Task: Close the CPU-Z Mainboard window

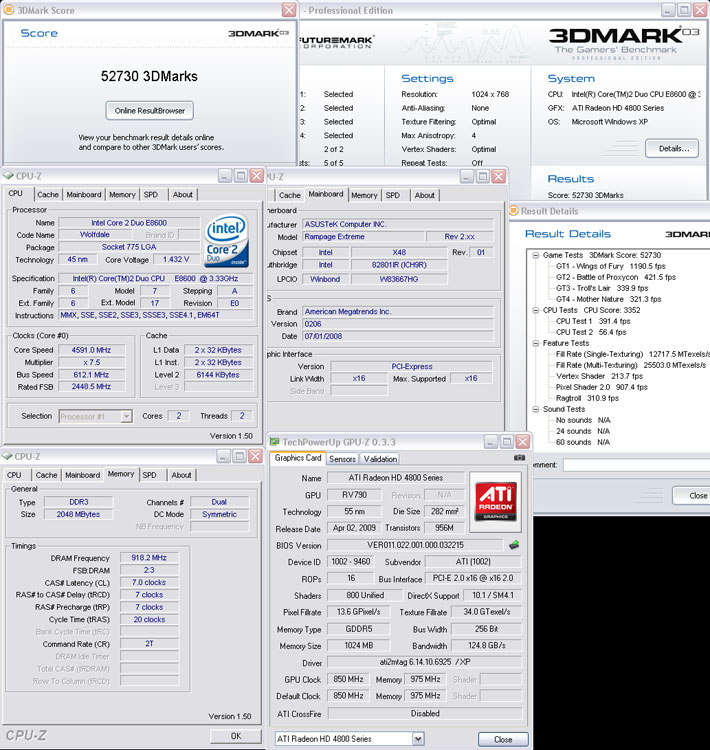Action: [499, 176]
